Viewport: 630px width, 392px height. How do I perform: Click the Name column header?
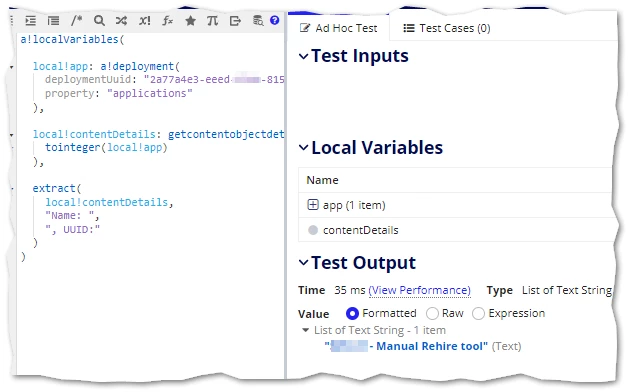click(322, 180)
